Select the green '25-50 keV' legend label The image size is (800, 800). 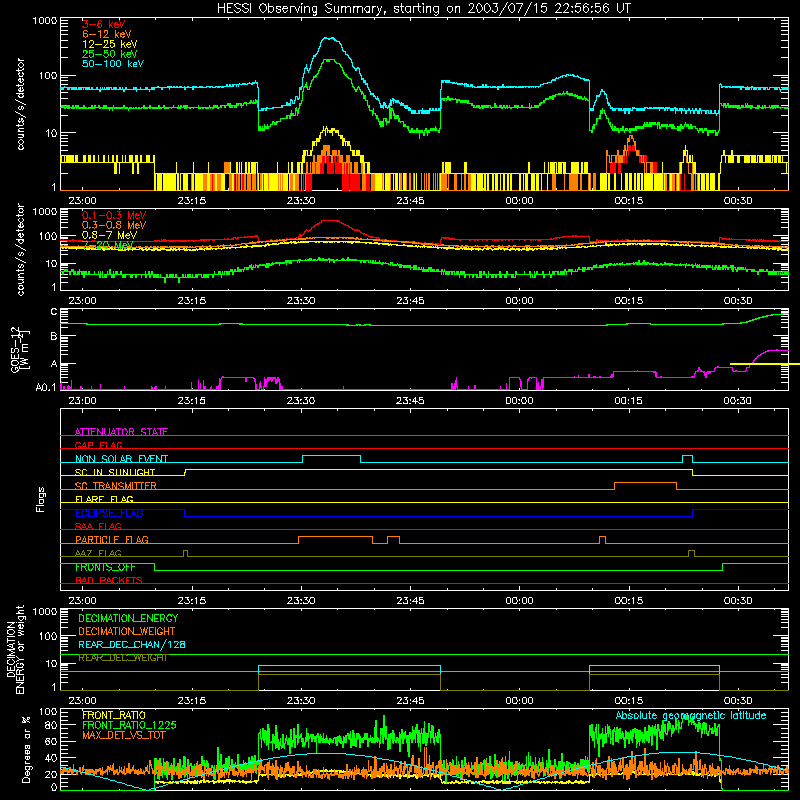click(110, 54)
